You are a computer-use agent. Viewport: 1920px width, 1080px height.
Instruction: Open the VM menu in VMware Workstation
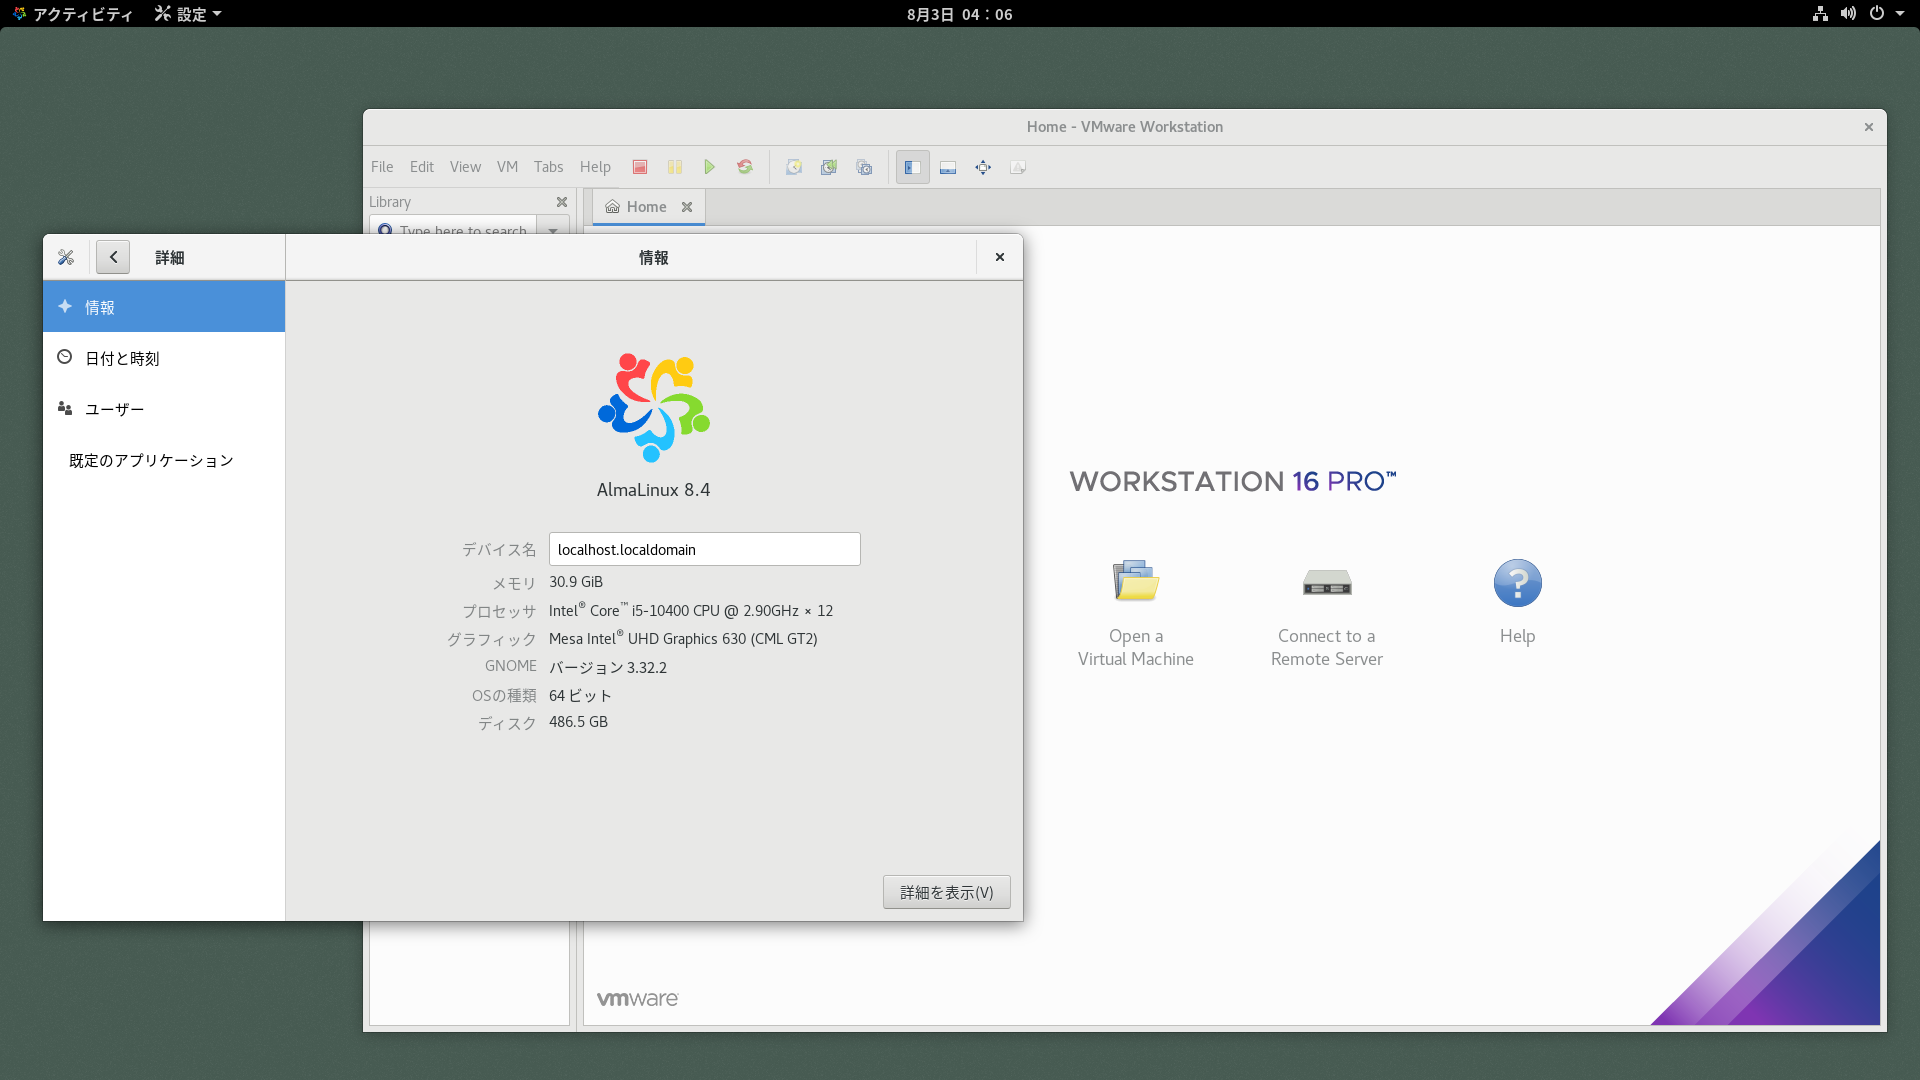click(x=507, y=167)
